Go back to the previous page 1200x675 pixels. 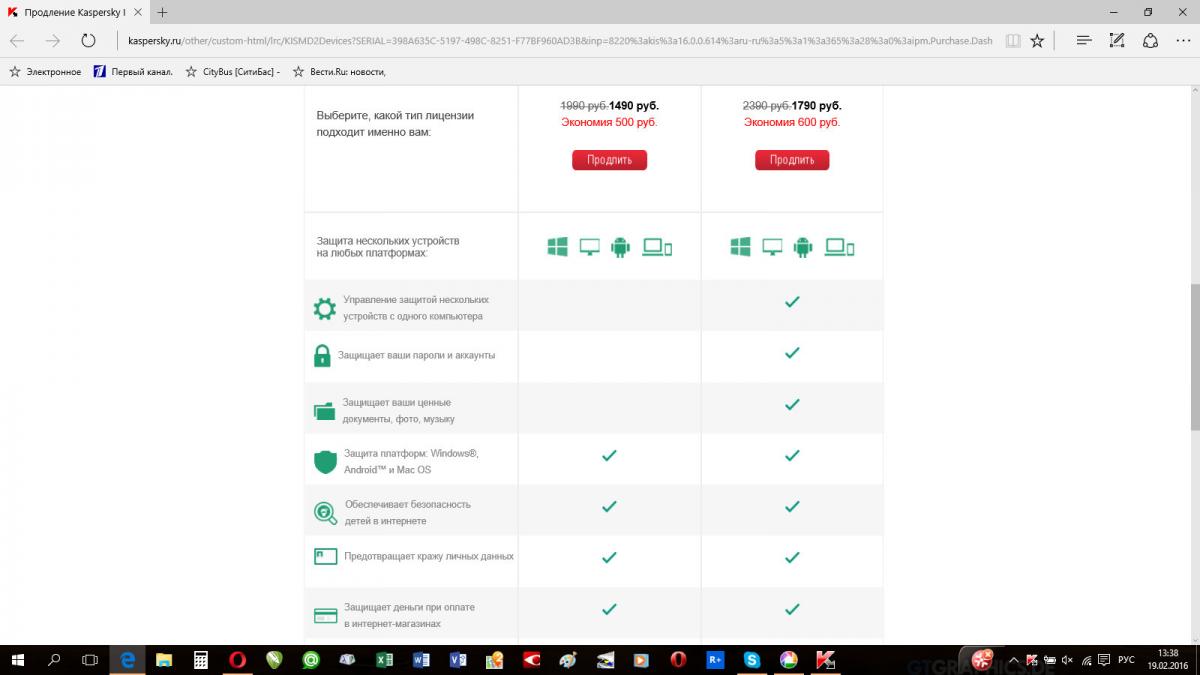click(x=17, y=41)
